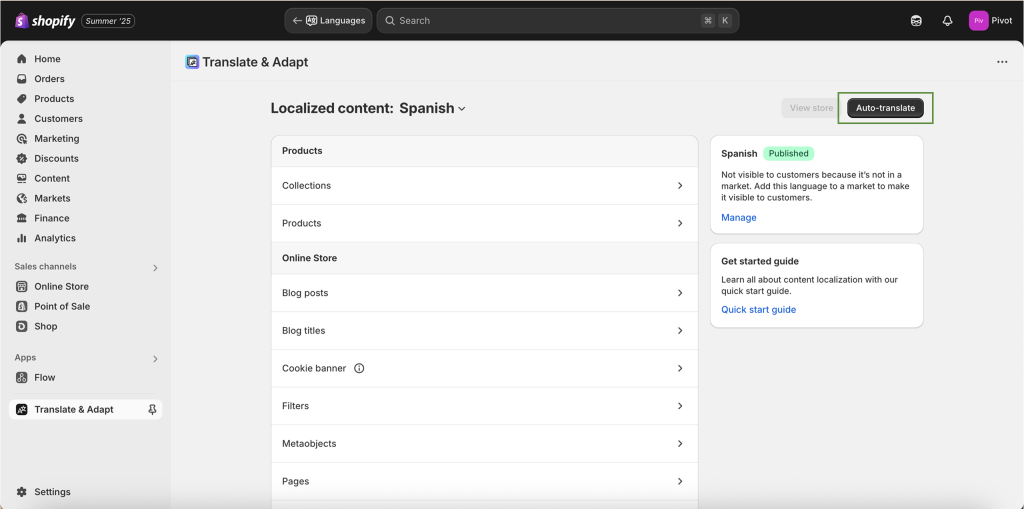The height and width of the screenshot is (509, 1024).
Task: Open Pages row chevron
Action: tap(680, 481)
